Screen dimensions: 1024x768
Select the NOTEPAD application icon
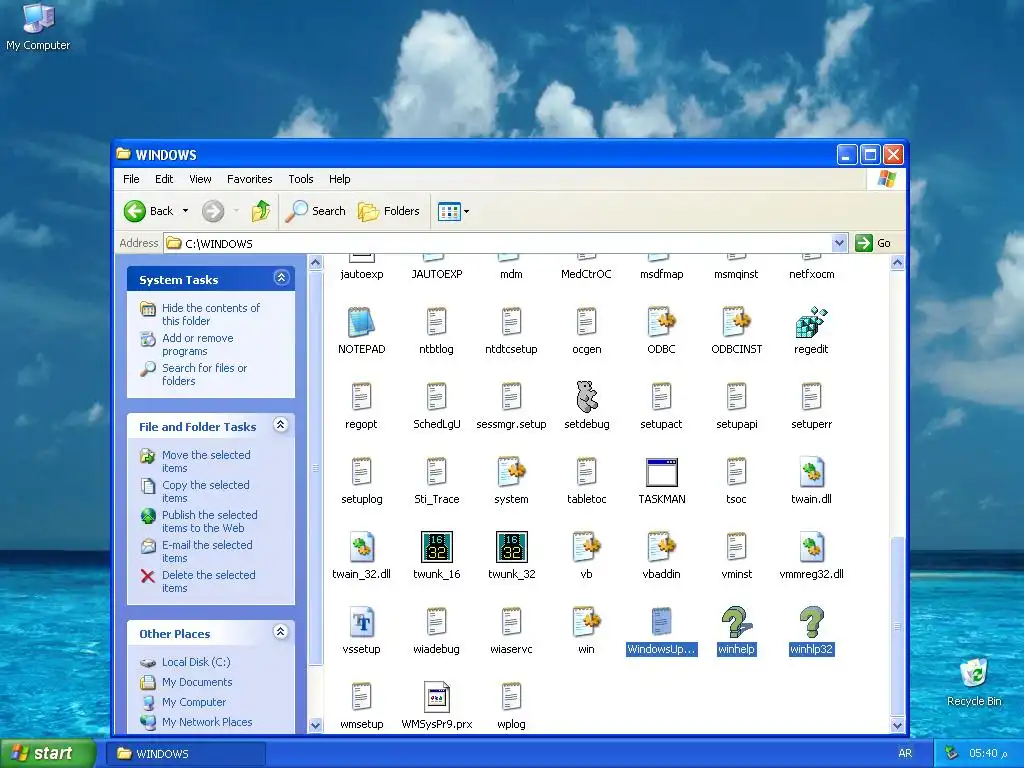point(361,322)
